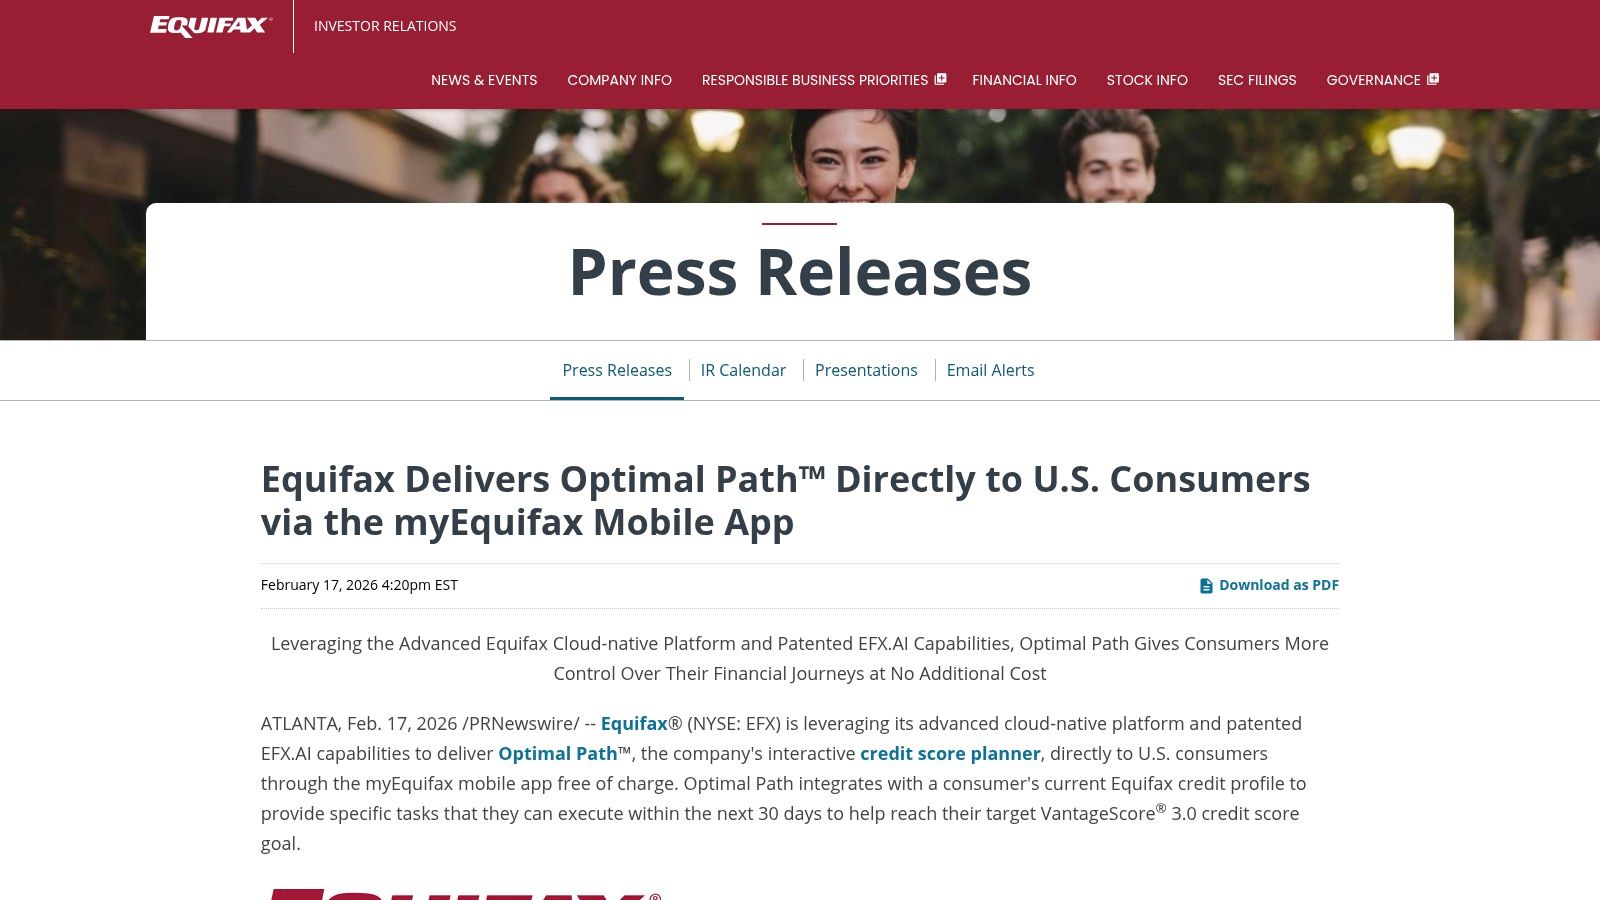
Task: Open the News & Events menu
Action: [484, 80]
